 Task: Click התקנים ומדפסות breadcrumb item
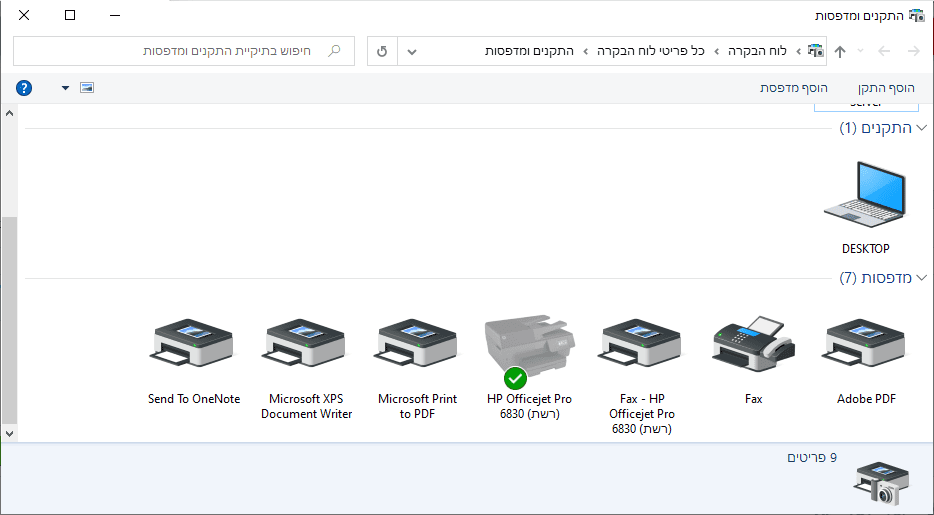(530, 51)
